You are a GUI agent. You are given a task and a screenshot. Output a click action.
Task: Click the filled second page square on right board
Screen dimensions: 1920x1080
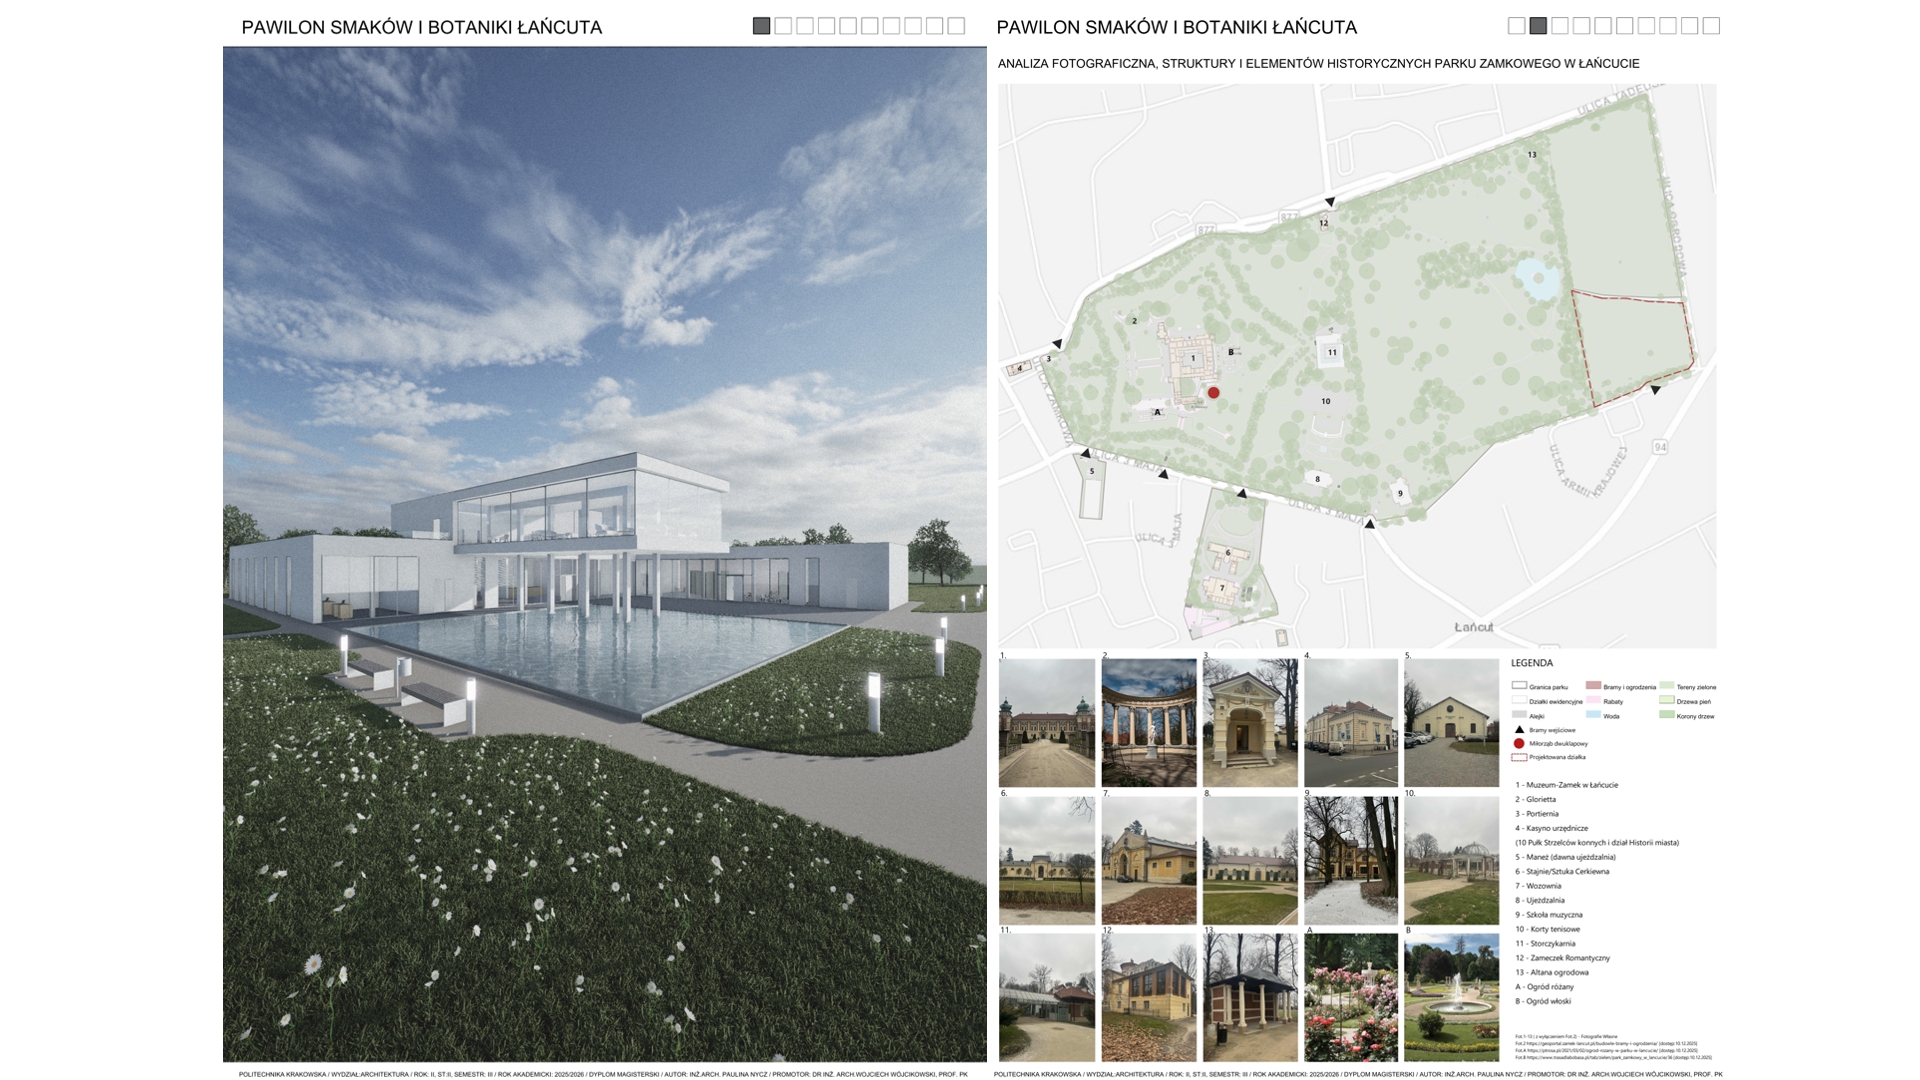pyautogui.click(x=1538, y=26)
